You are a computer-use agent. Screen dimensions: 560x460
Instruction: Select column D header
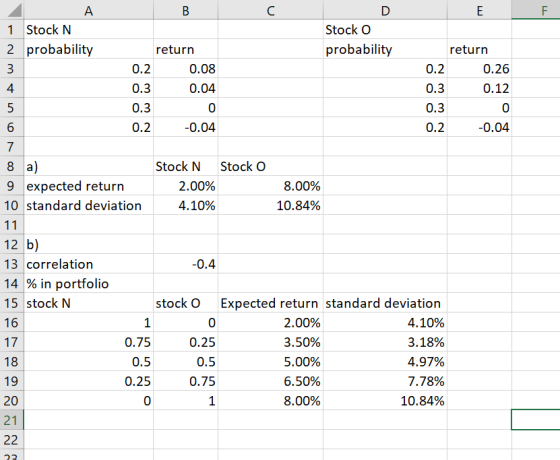pyautogui.click(x=385, y=10)
